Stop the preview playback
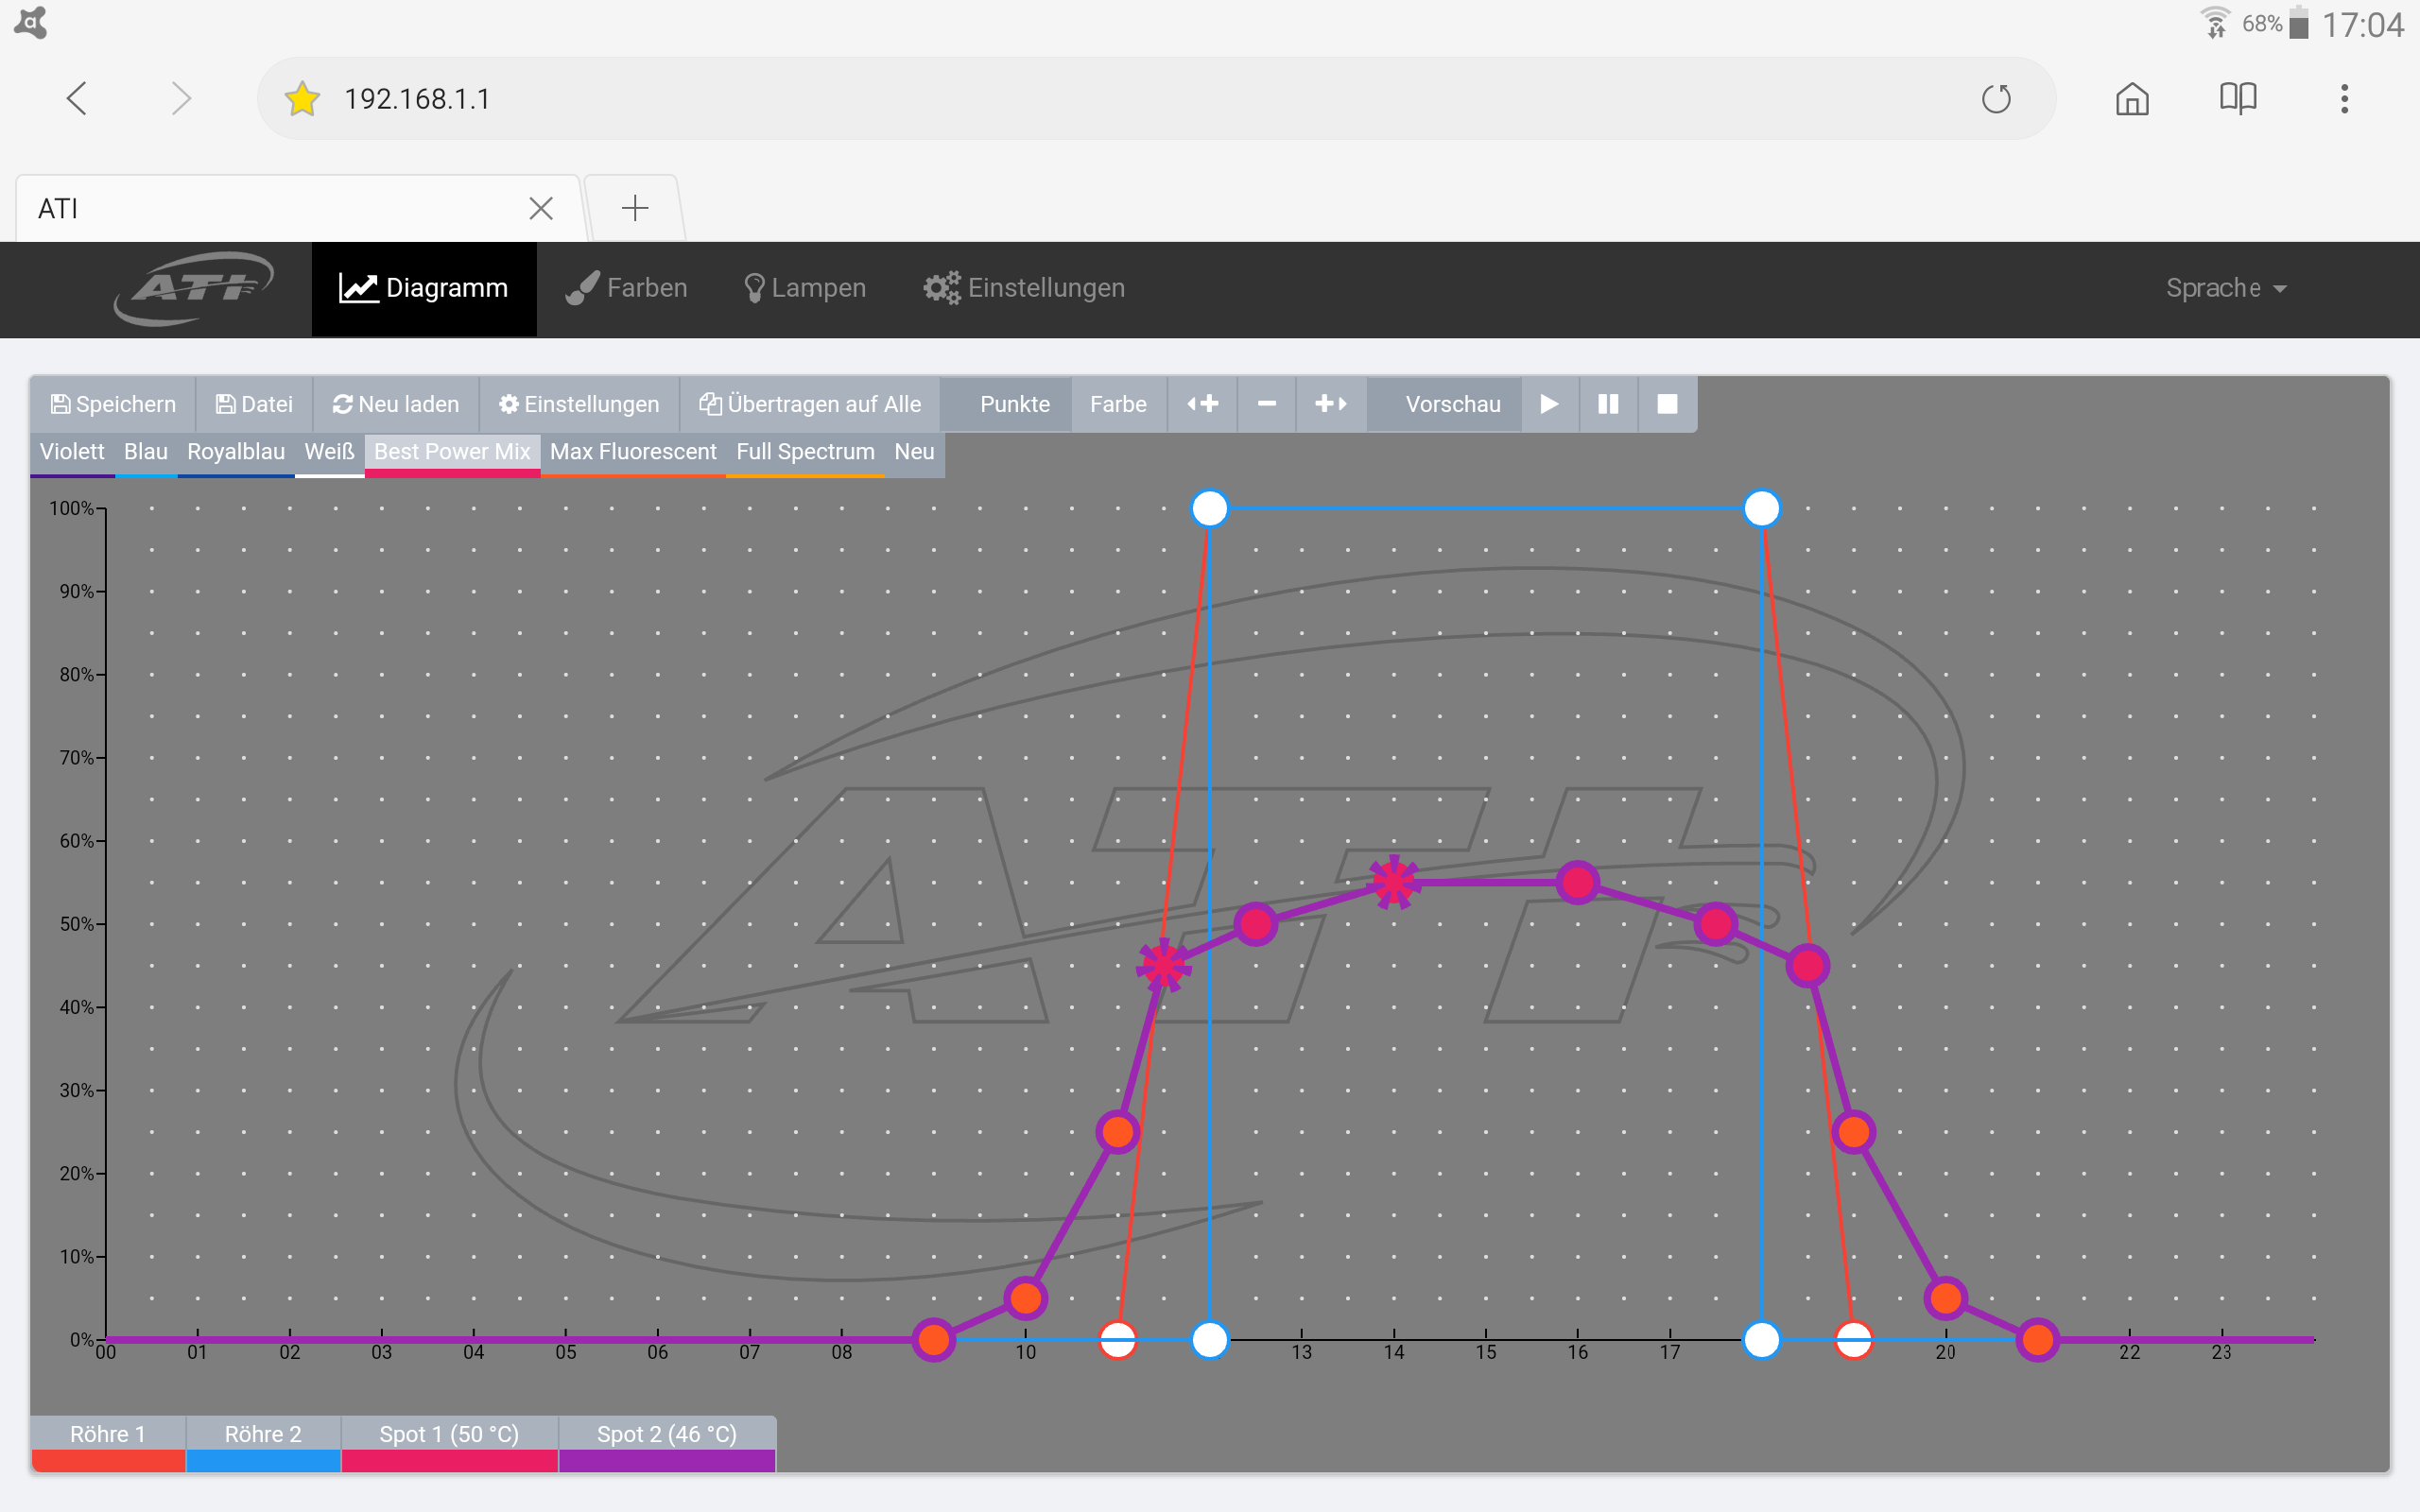The image size is (2420, 1512). [1667, 404]
